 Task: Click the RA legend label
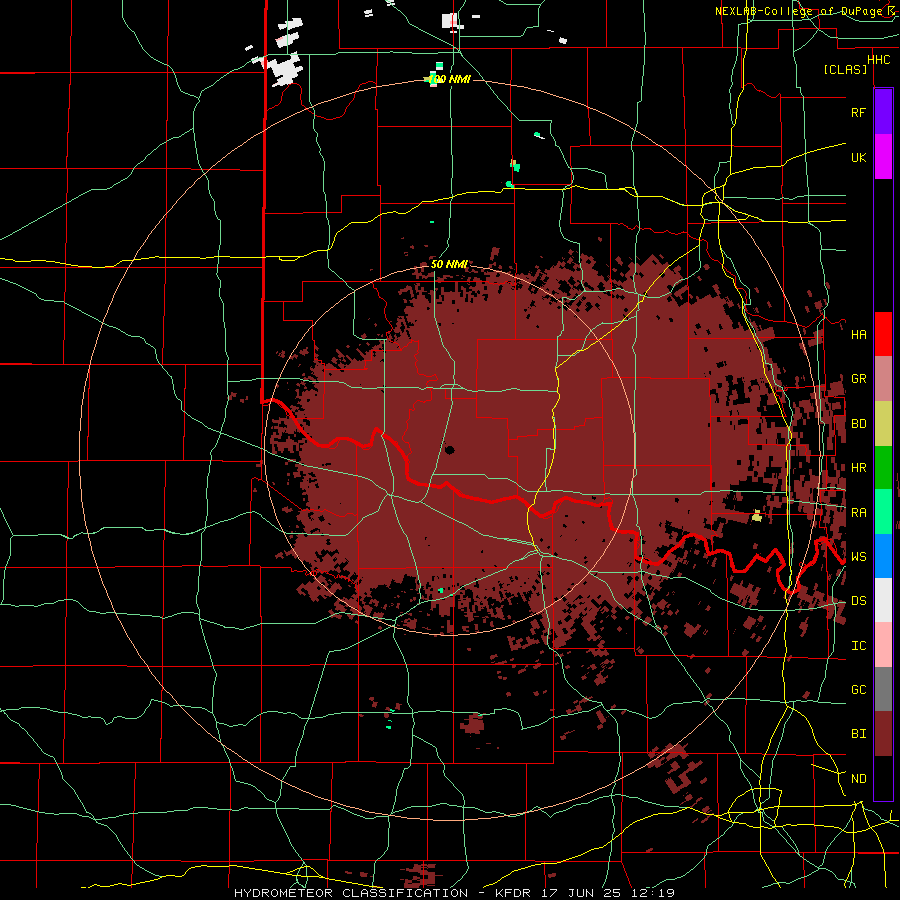[x=858, y=513]
